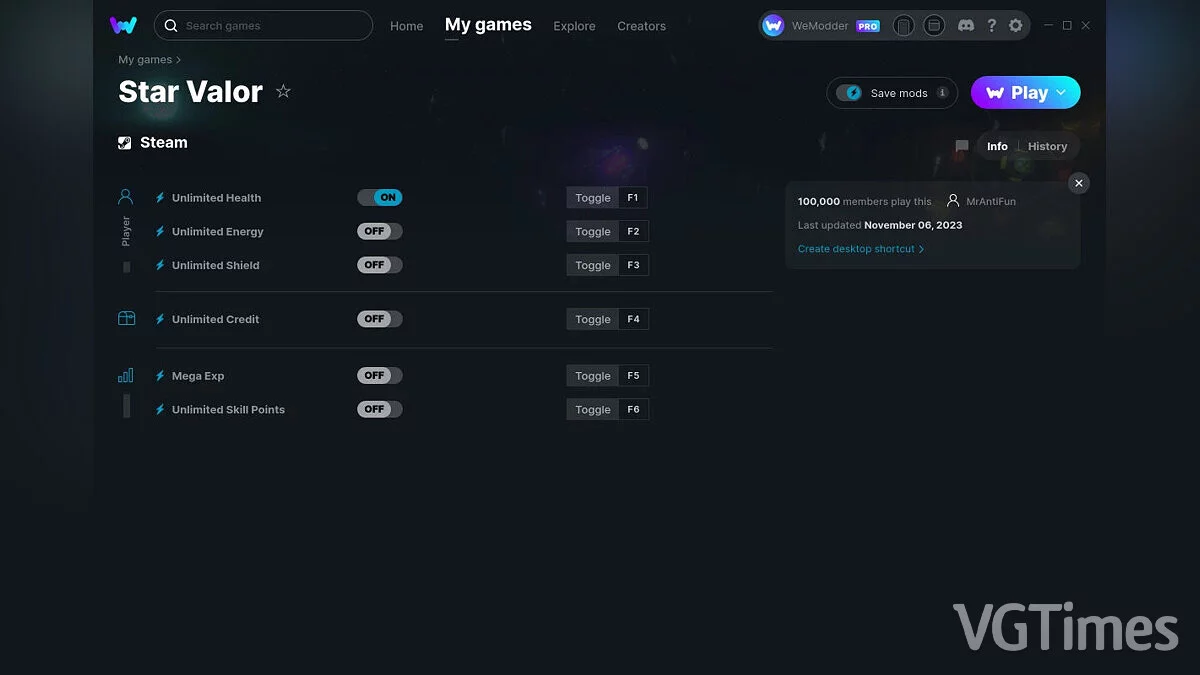Turn off Unlimited Health toggle
This screenshot has width=1200, height=675.
380,198
